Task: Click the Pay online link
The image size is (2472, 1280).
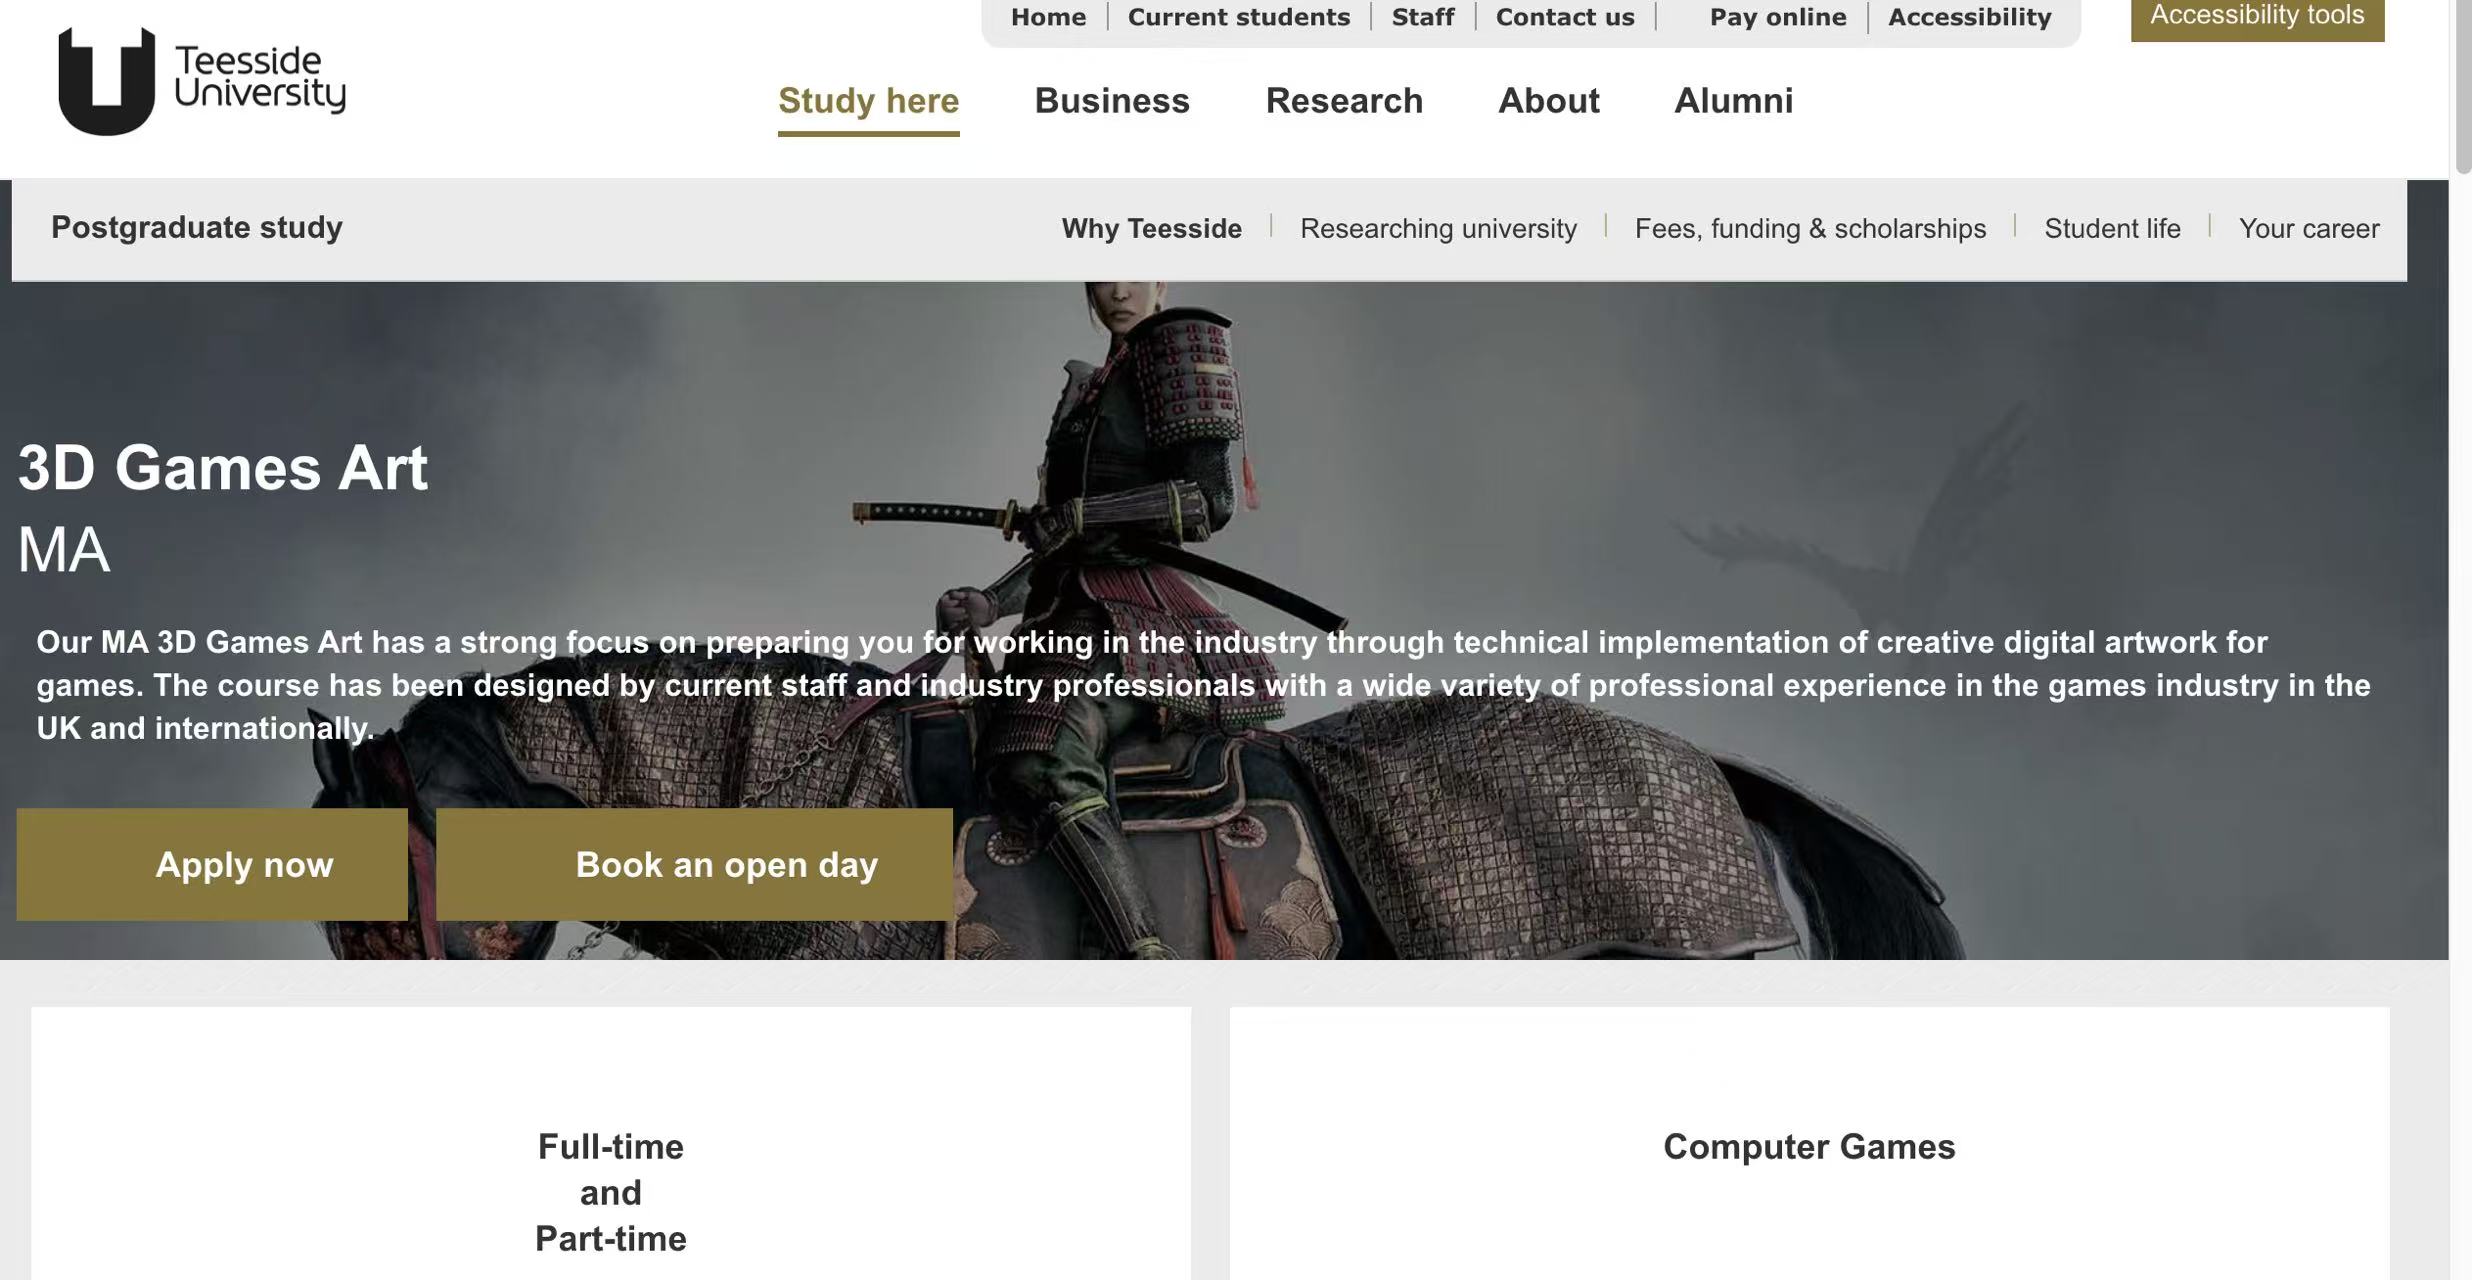Action: pyautogui.click(x=1777, y=17)
